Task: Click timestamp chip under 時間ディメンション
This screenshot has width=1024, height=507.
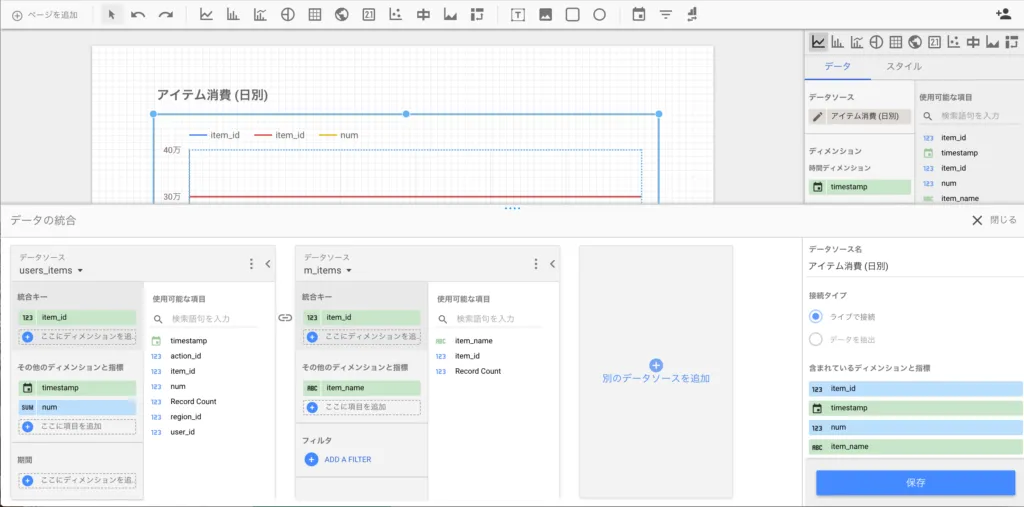Action: 859,187
